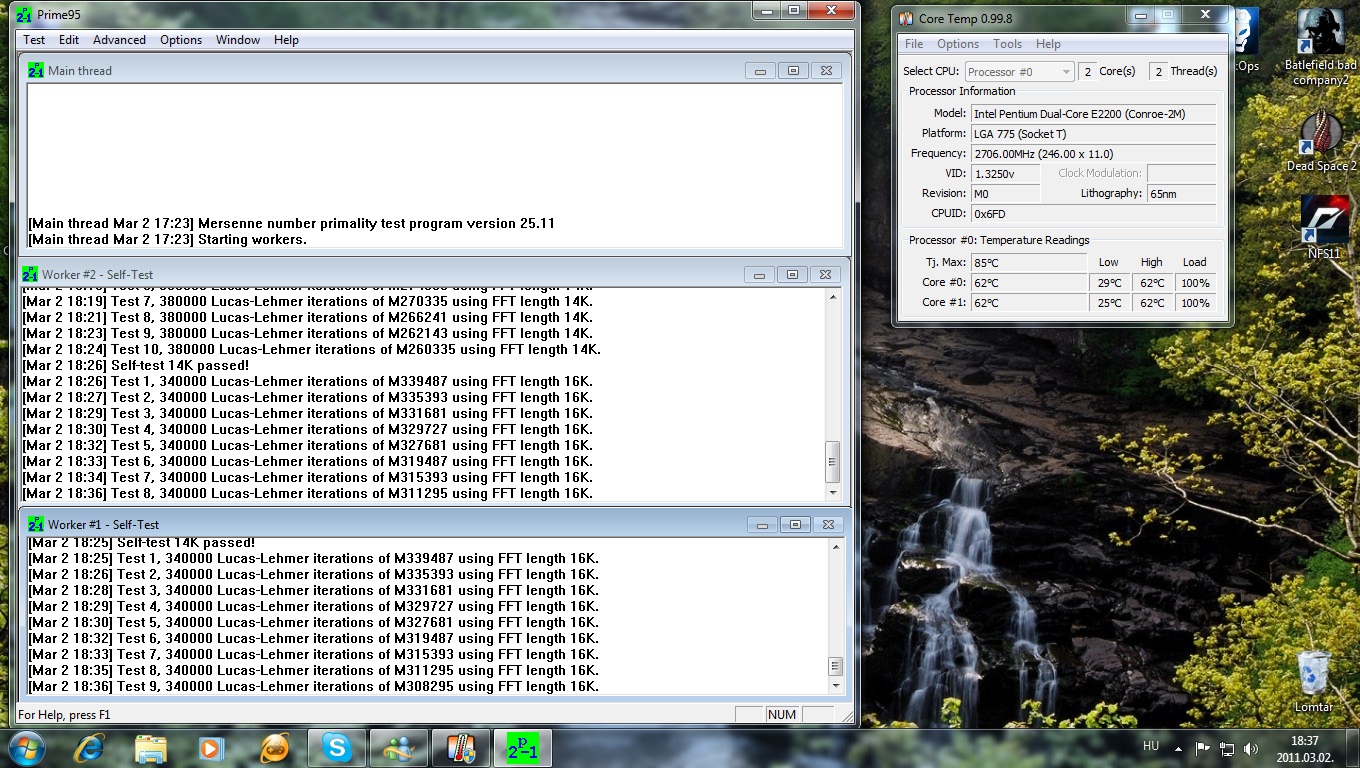This screenshot has width=1360, height=768.
Task: Click Worker #2 scrollbar up arrow
Action: pyautogui.click(x=832, y=297)
